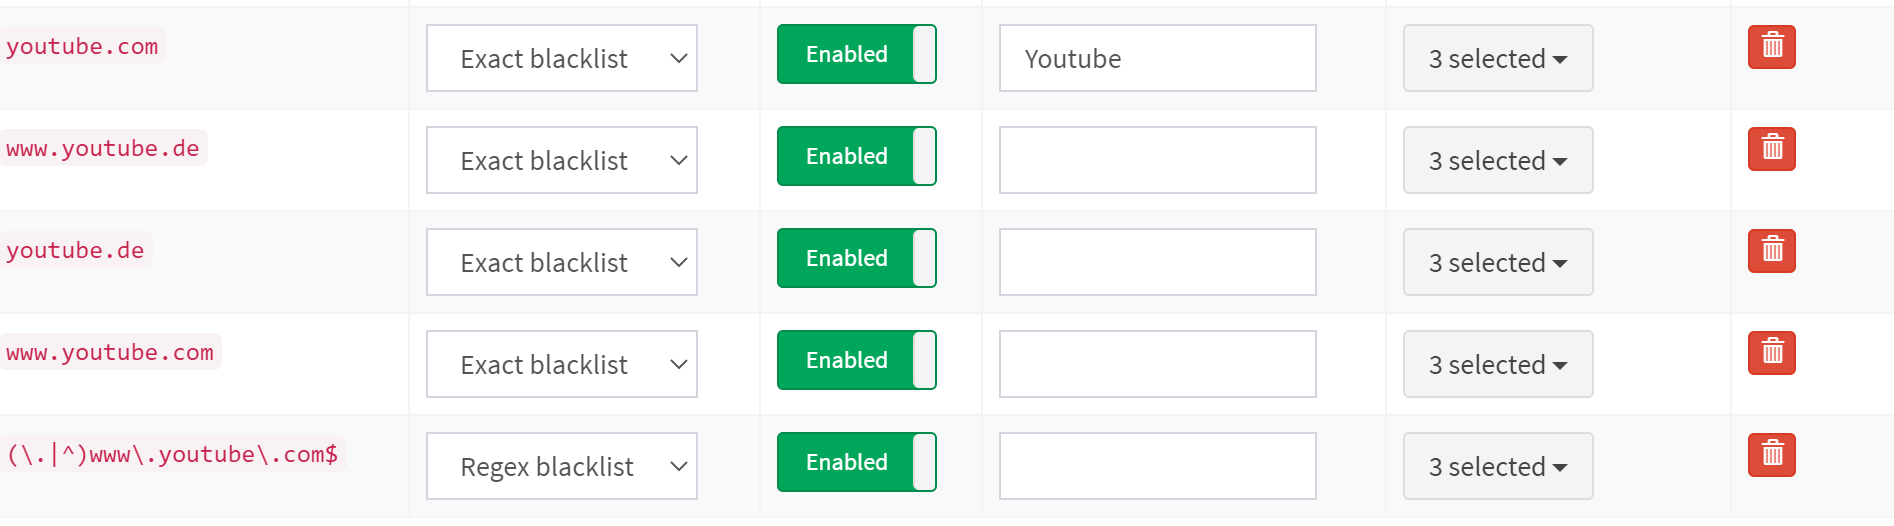
Task: Remove the youtube.de entry using trash icon
Action: (x=1771, y=251)
